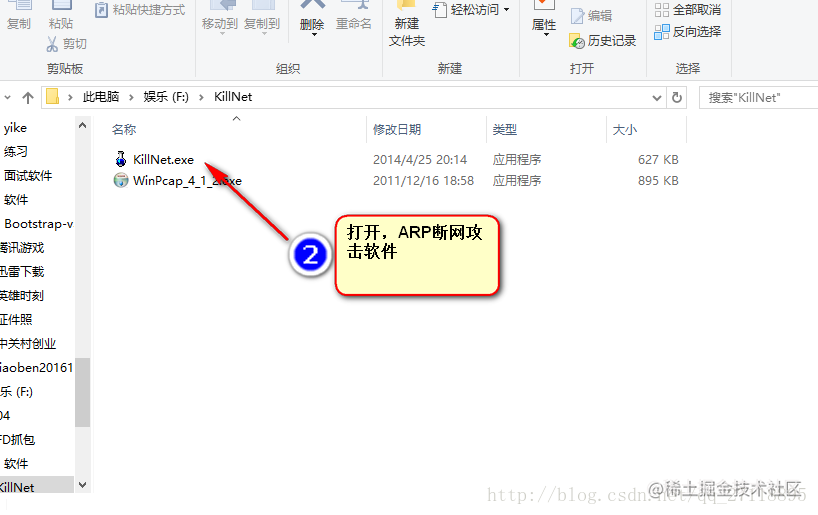Click the WinPcap installer icon
The width and height of the screenshot is (818, 515).
click(121, 181)
